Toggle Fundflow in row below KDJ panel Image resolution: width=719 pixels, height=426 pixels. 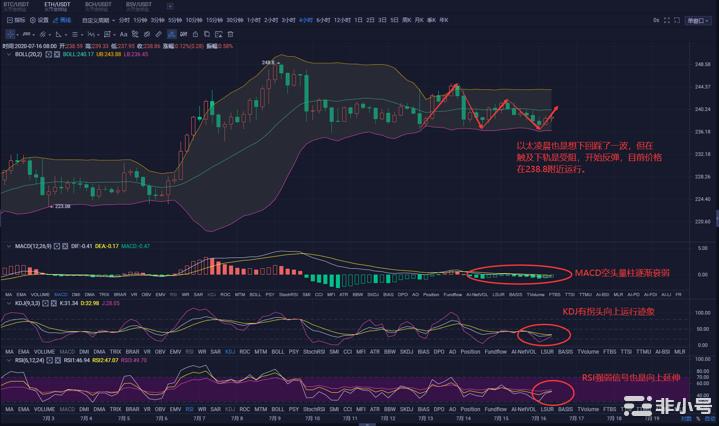tap(495, 352)
